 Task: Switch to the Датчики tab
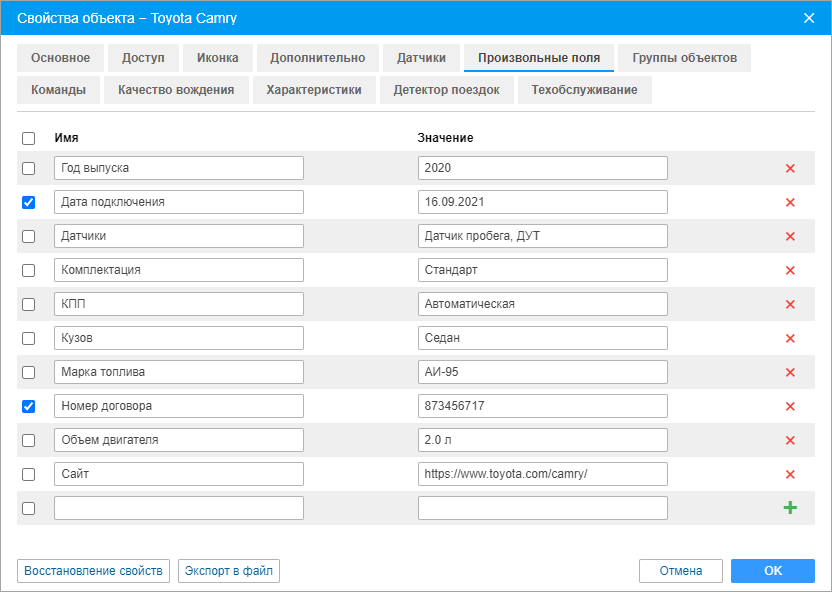click(421, 58)
